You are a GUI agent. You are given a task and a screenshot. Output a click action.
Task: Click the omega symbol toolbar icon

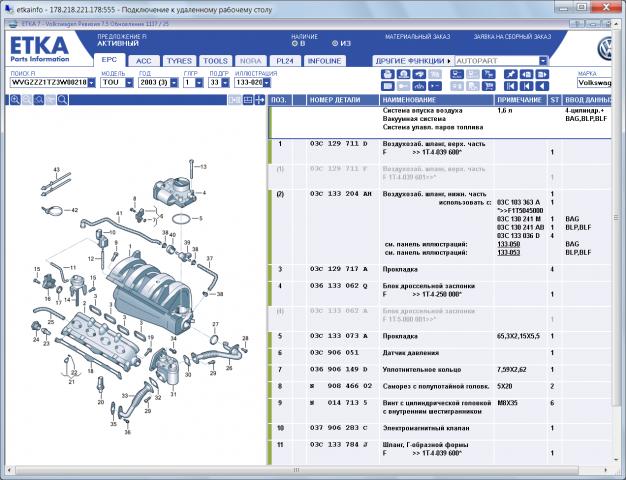pos(404,74)
